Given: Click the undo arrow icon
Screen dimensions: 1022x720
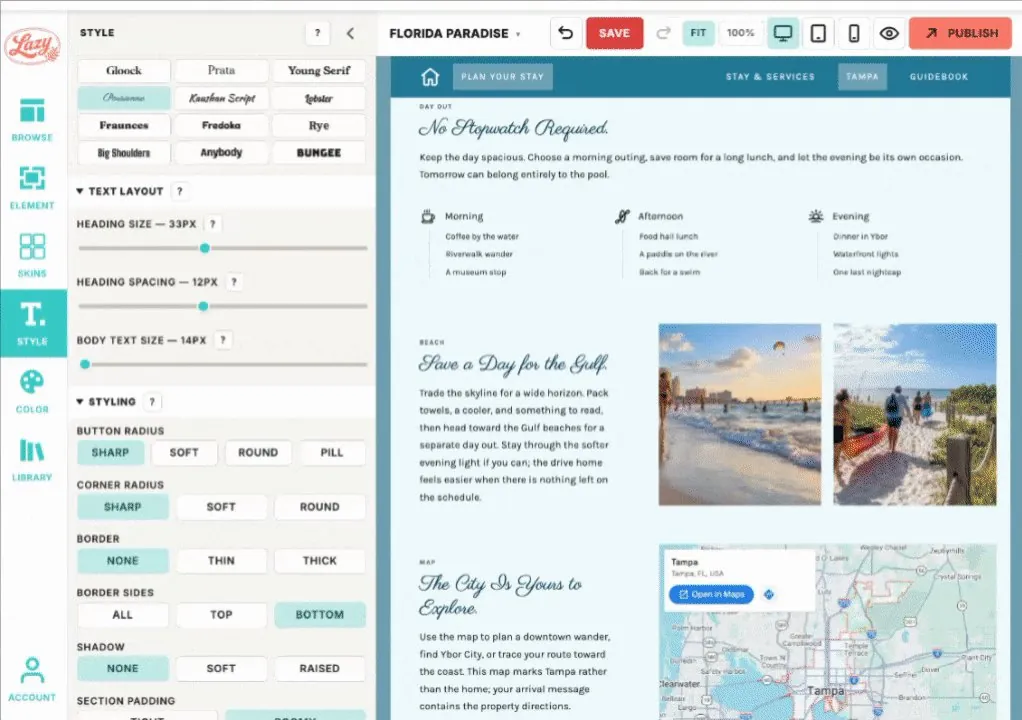Looking at the screenshot, I should pyautogui.click(x=566, y=33).
